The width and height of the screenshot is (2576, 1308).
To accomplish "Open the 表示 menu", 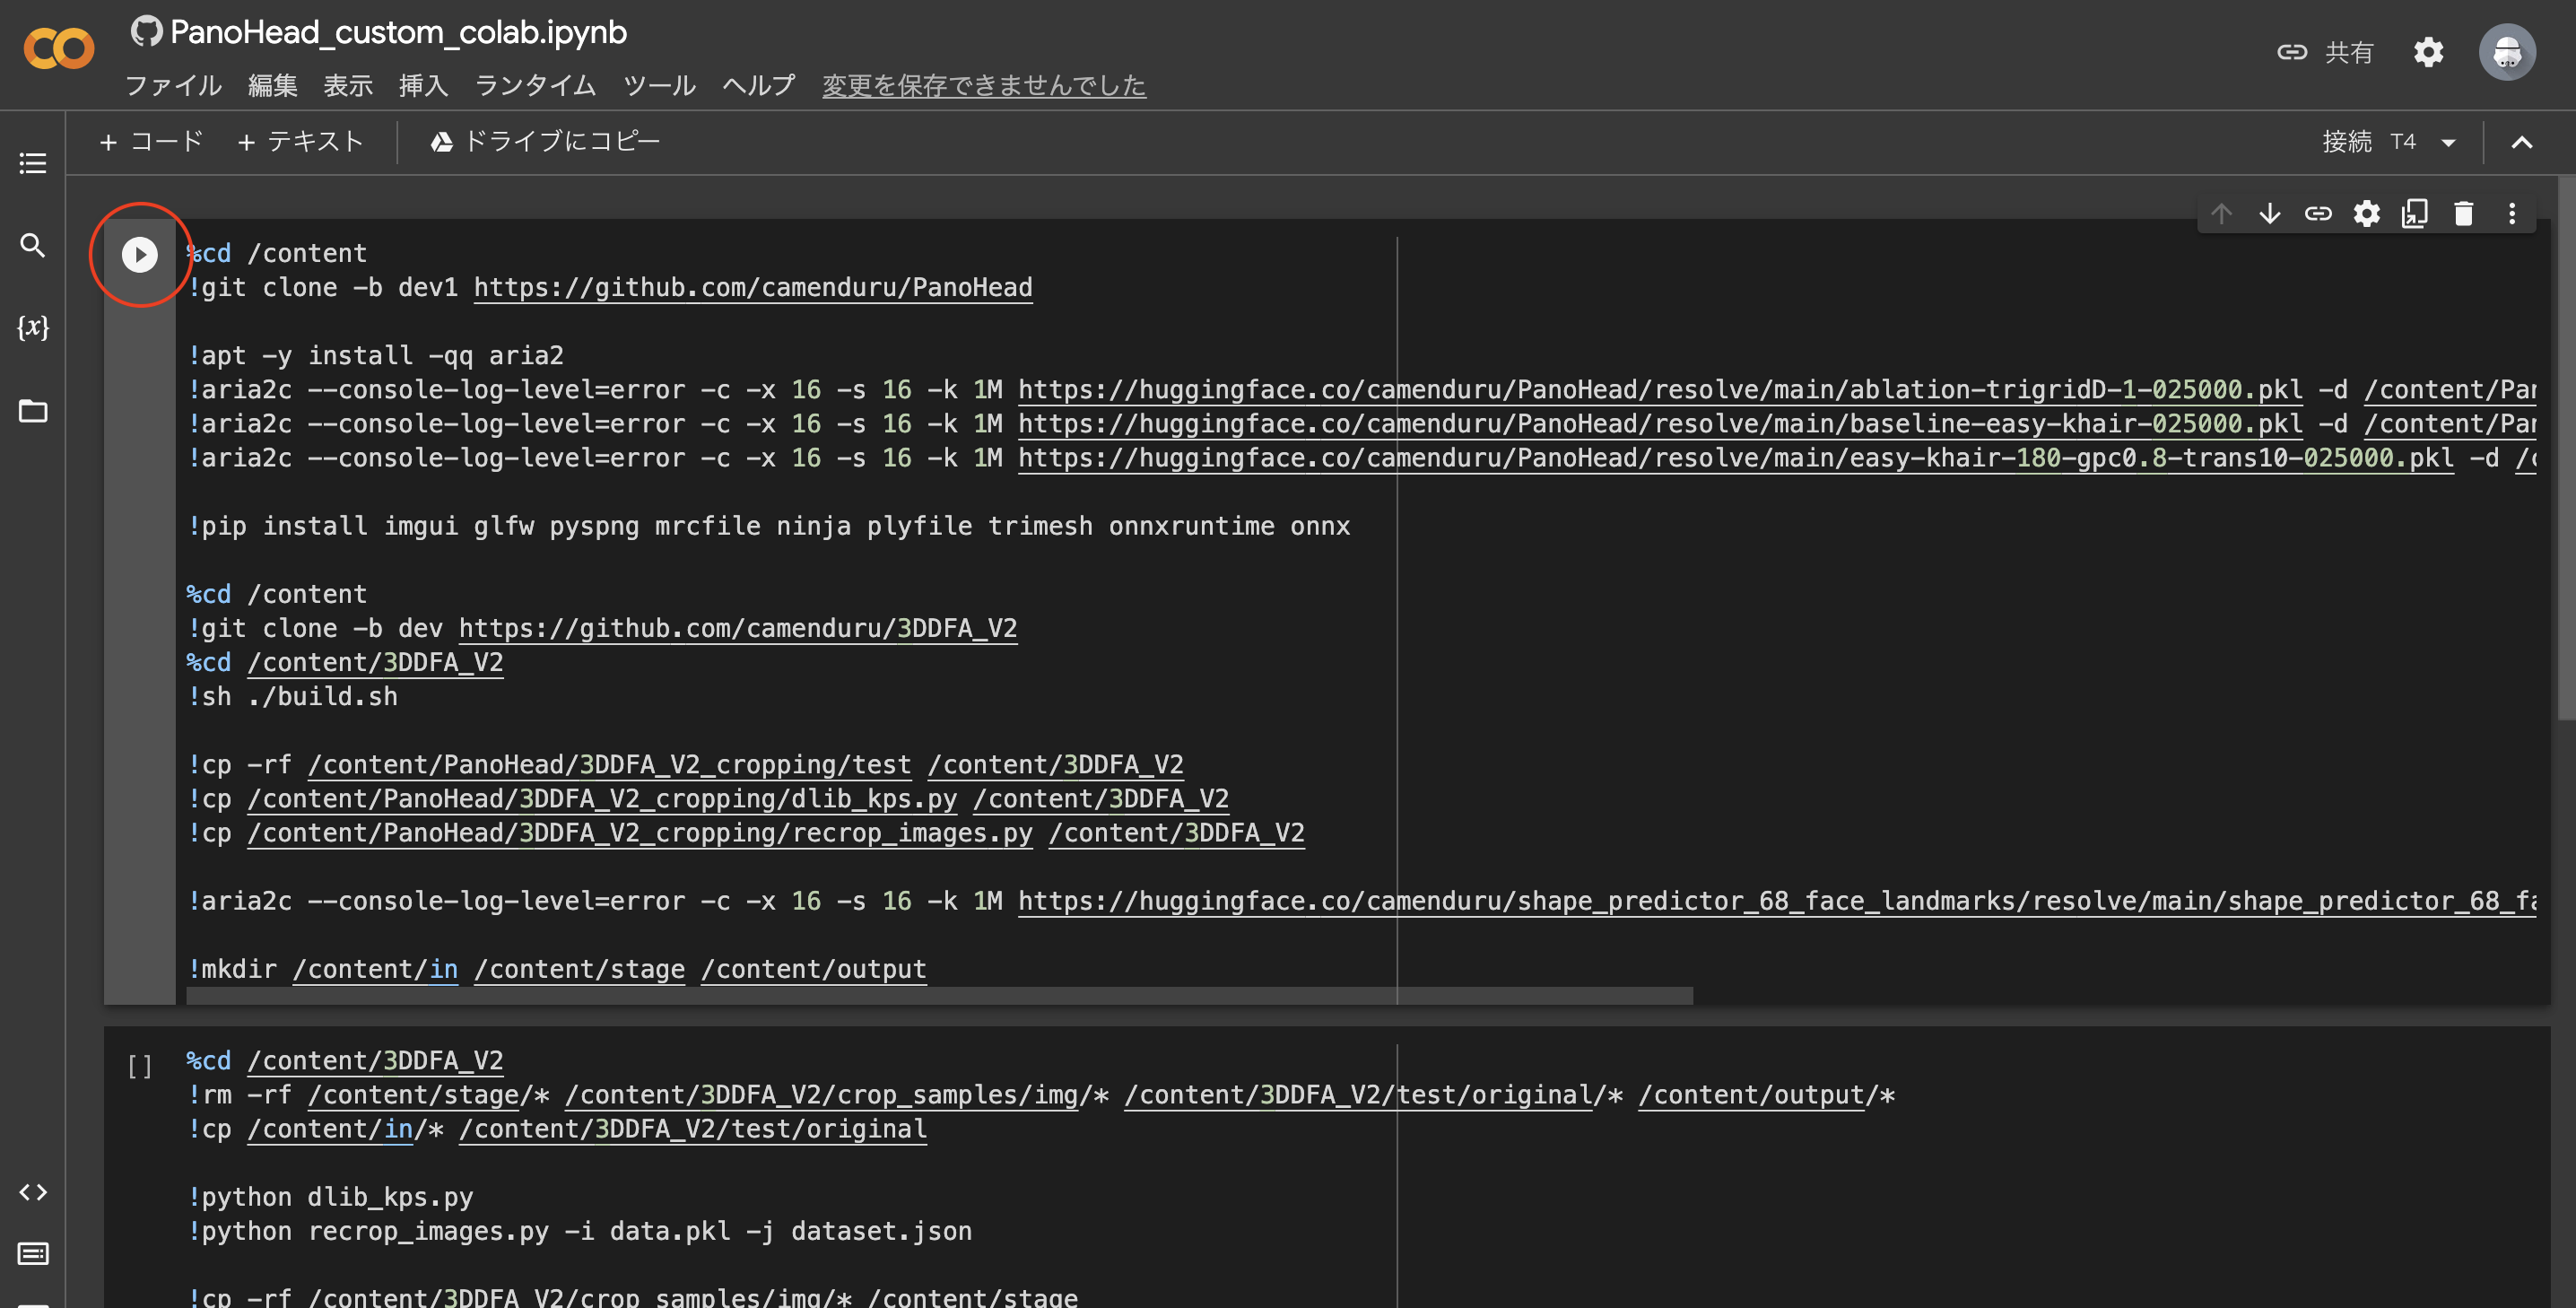I will (x=348, y=86).
